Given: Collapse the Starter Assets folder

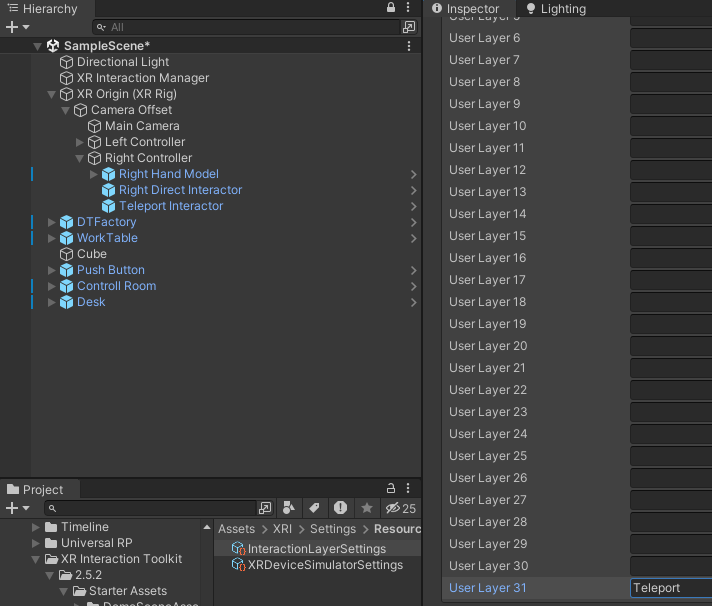Looking at the screenshot, I should point(64,591).
